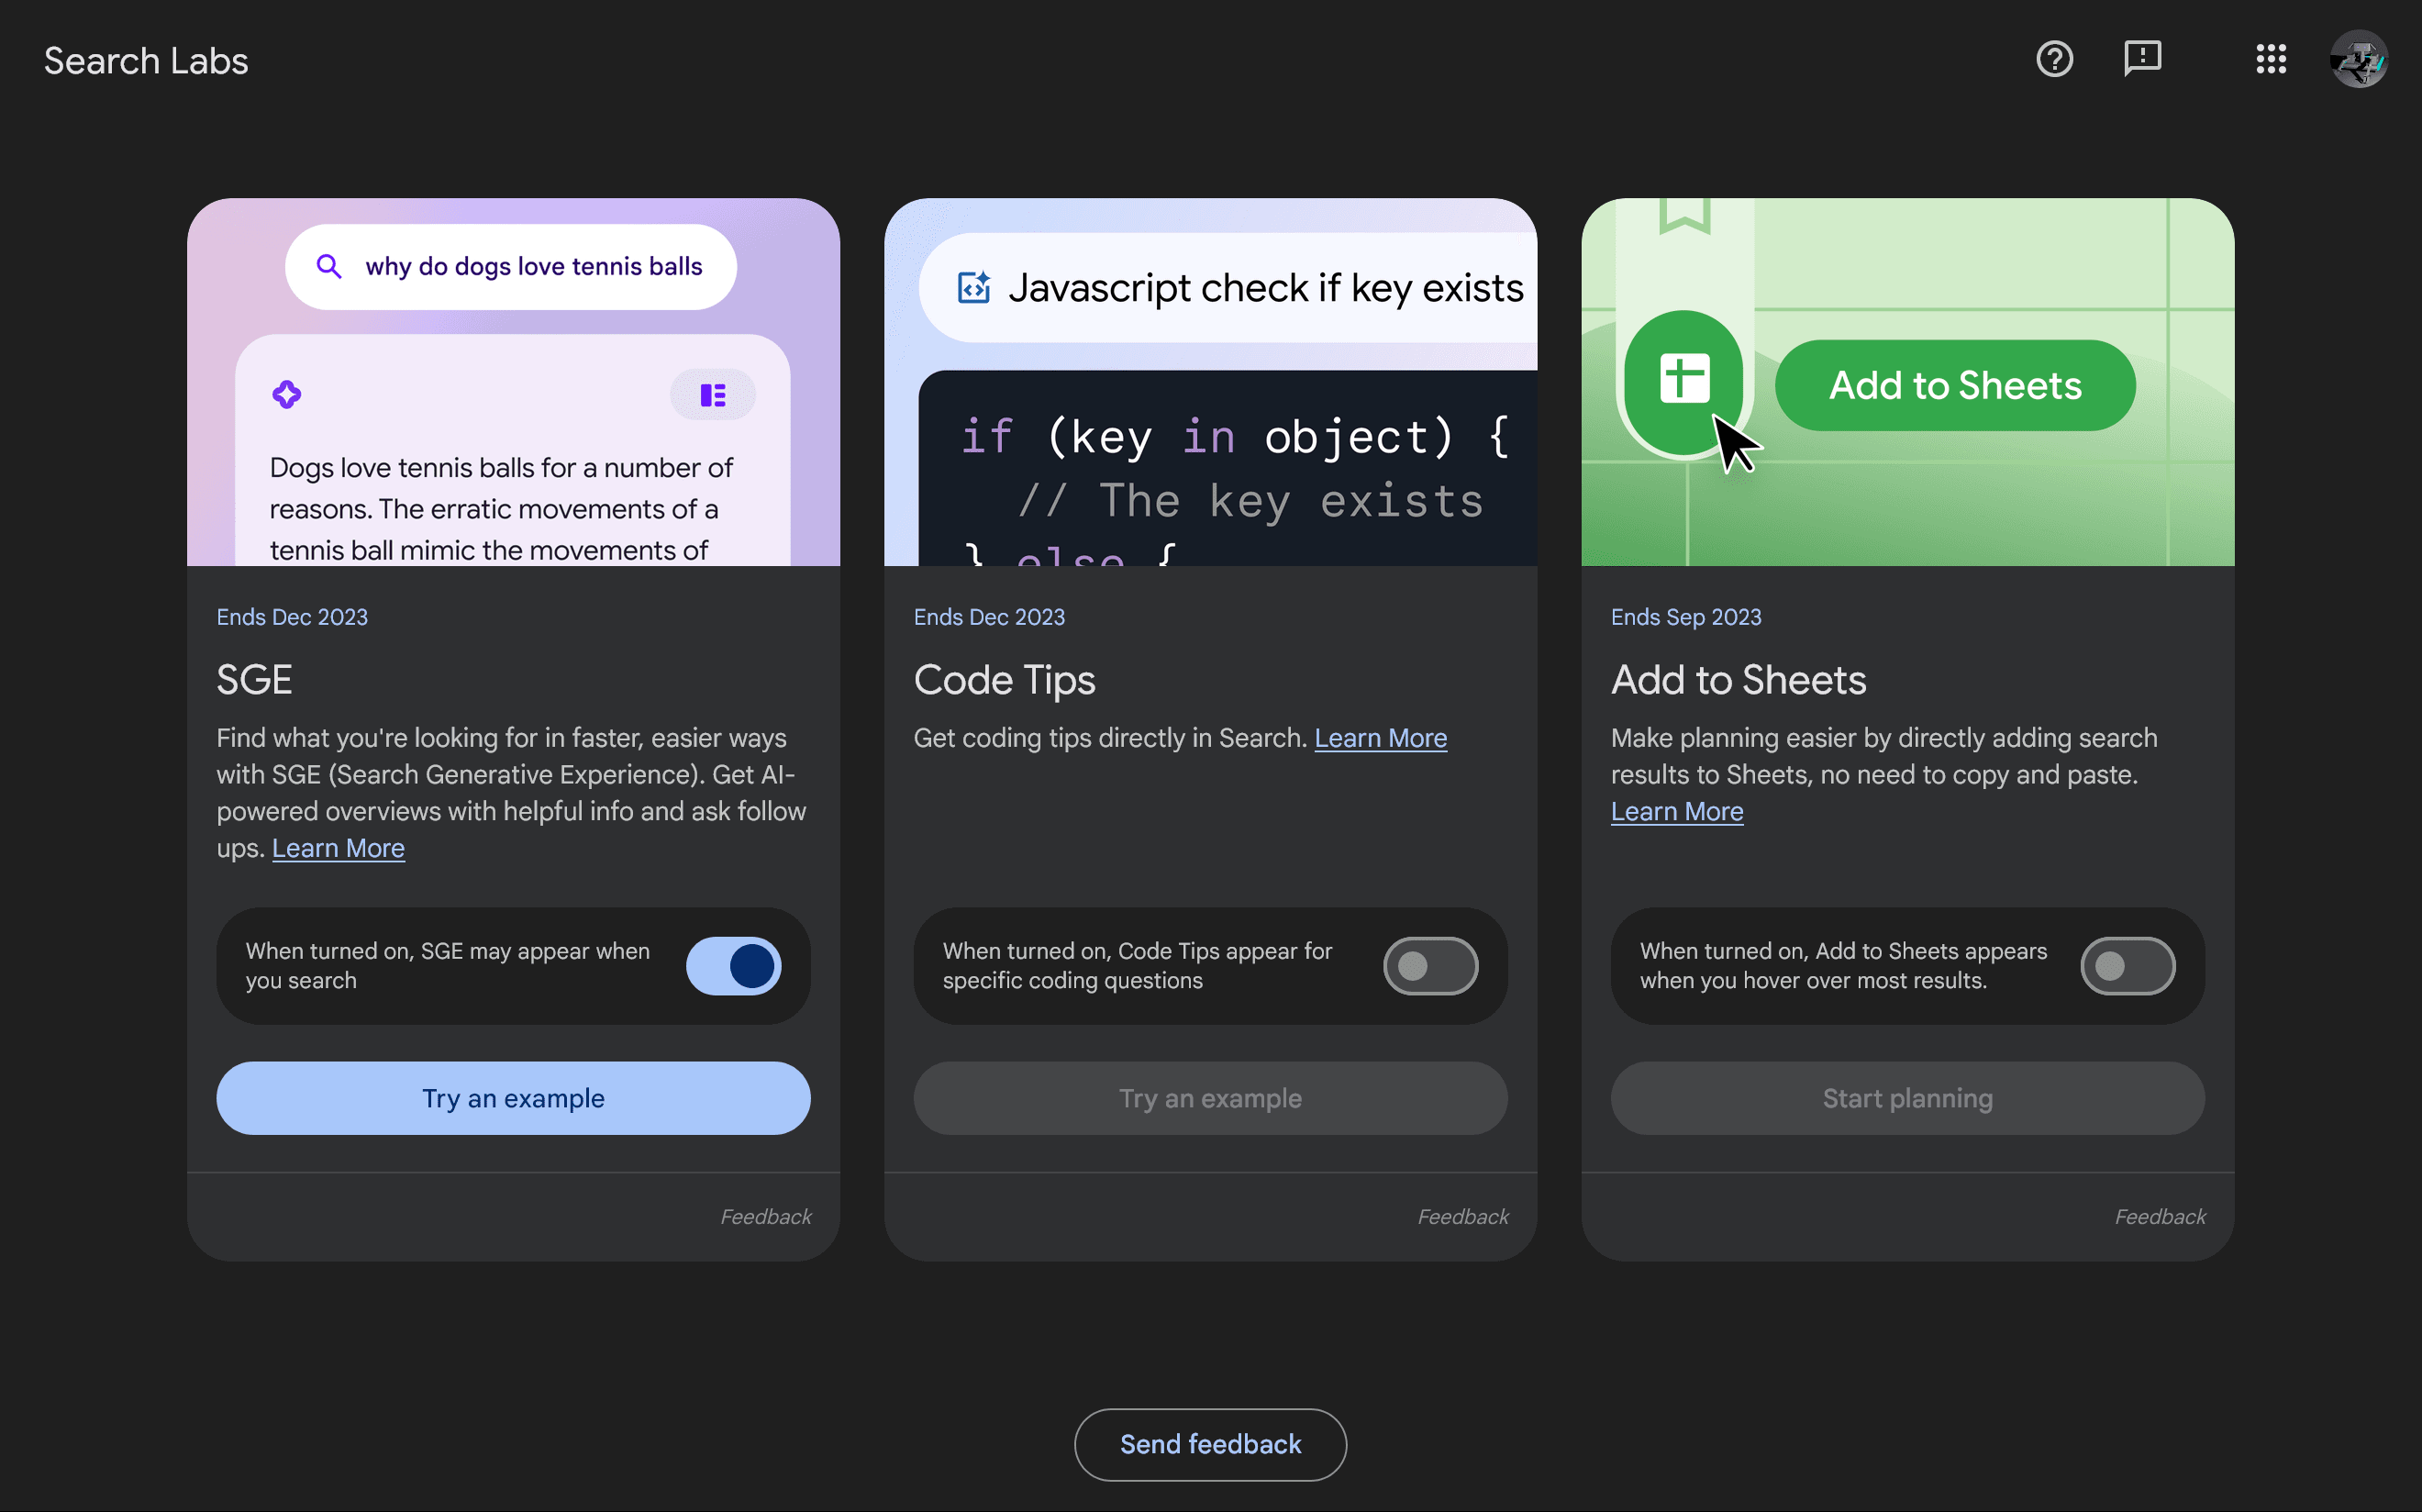Click 'When turned on, Code Tips appear' text
Image resolution: width=2422 pixels, height=1512 pixels.
[1138, 966]
